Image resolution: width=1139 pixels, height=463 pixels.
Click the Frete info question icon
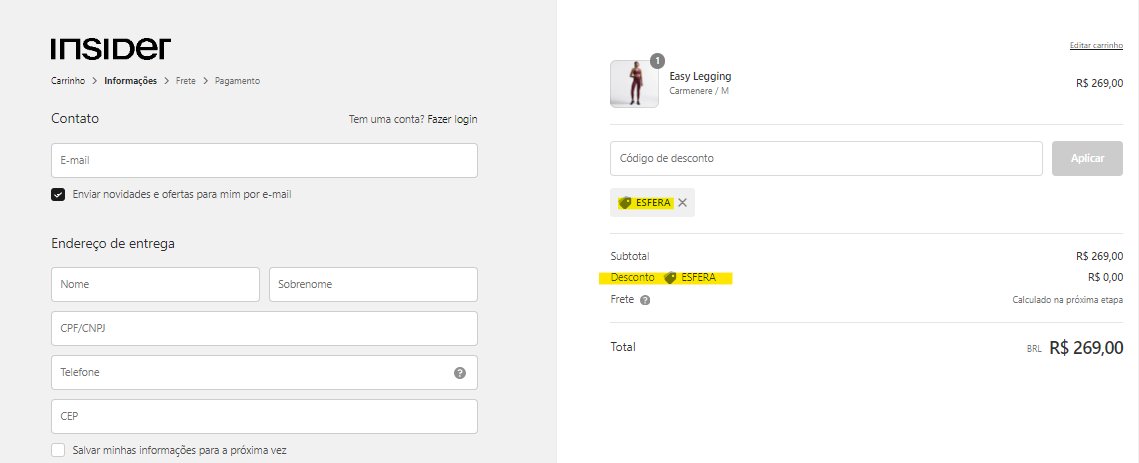pos(645,300)
